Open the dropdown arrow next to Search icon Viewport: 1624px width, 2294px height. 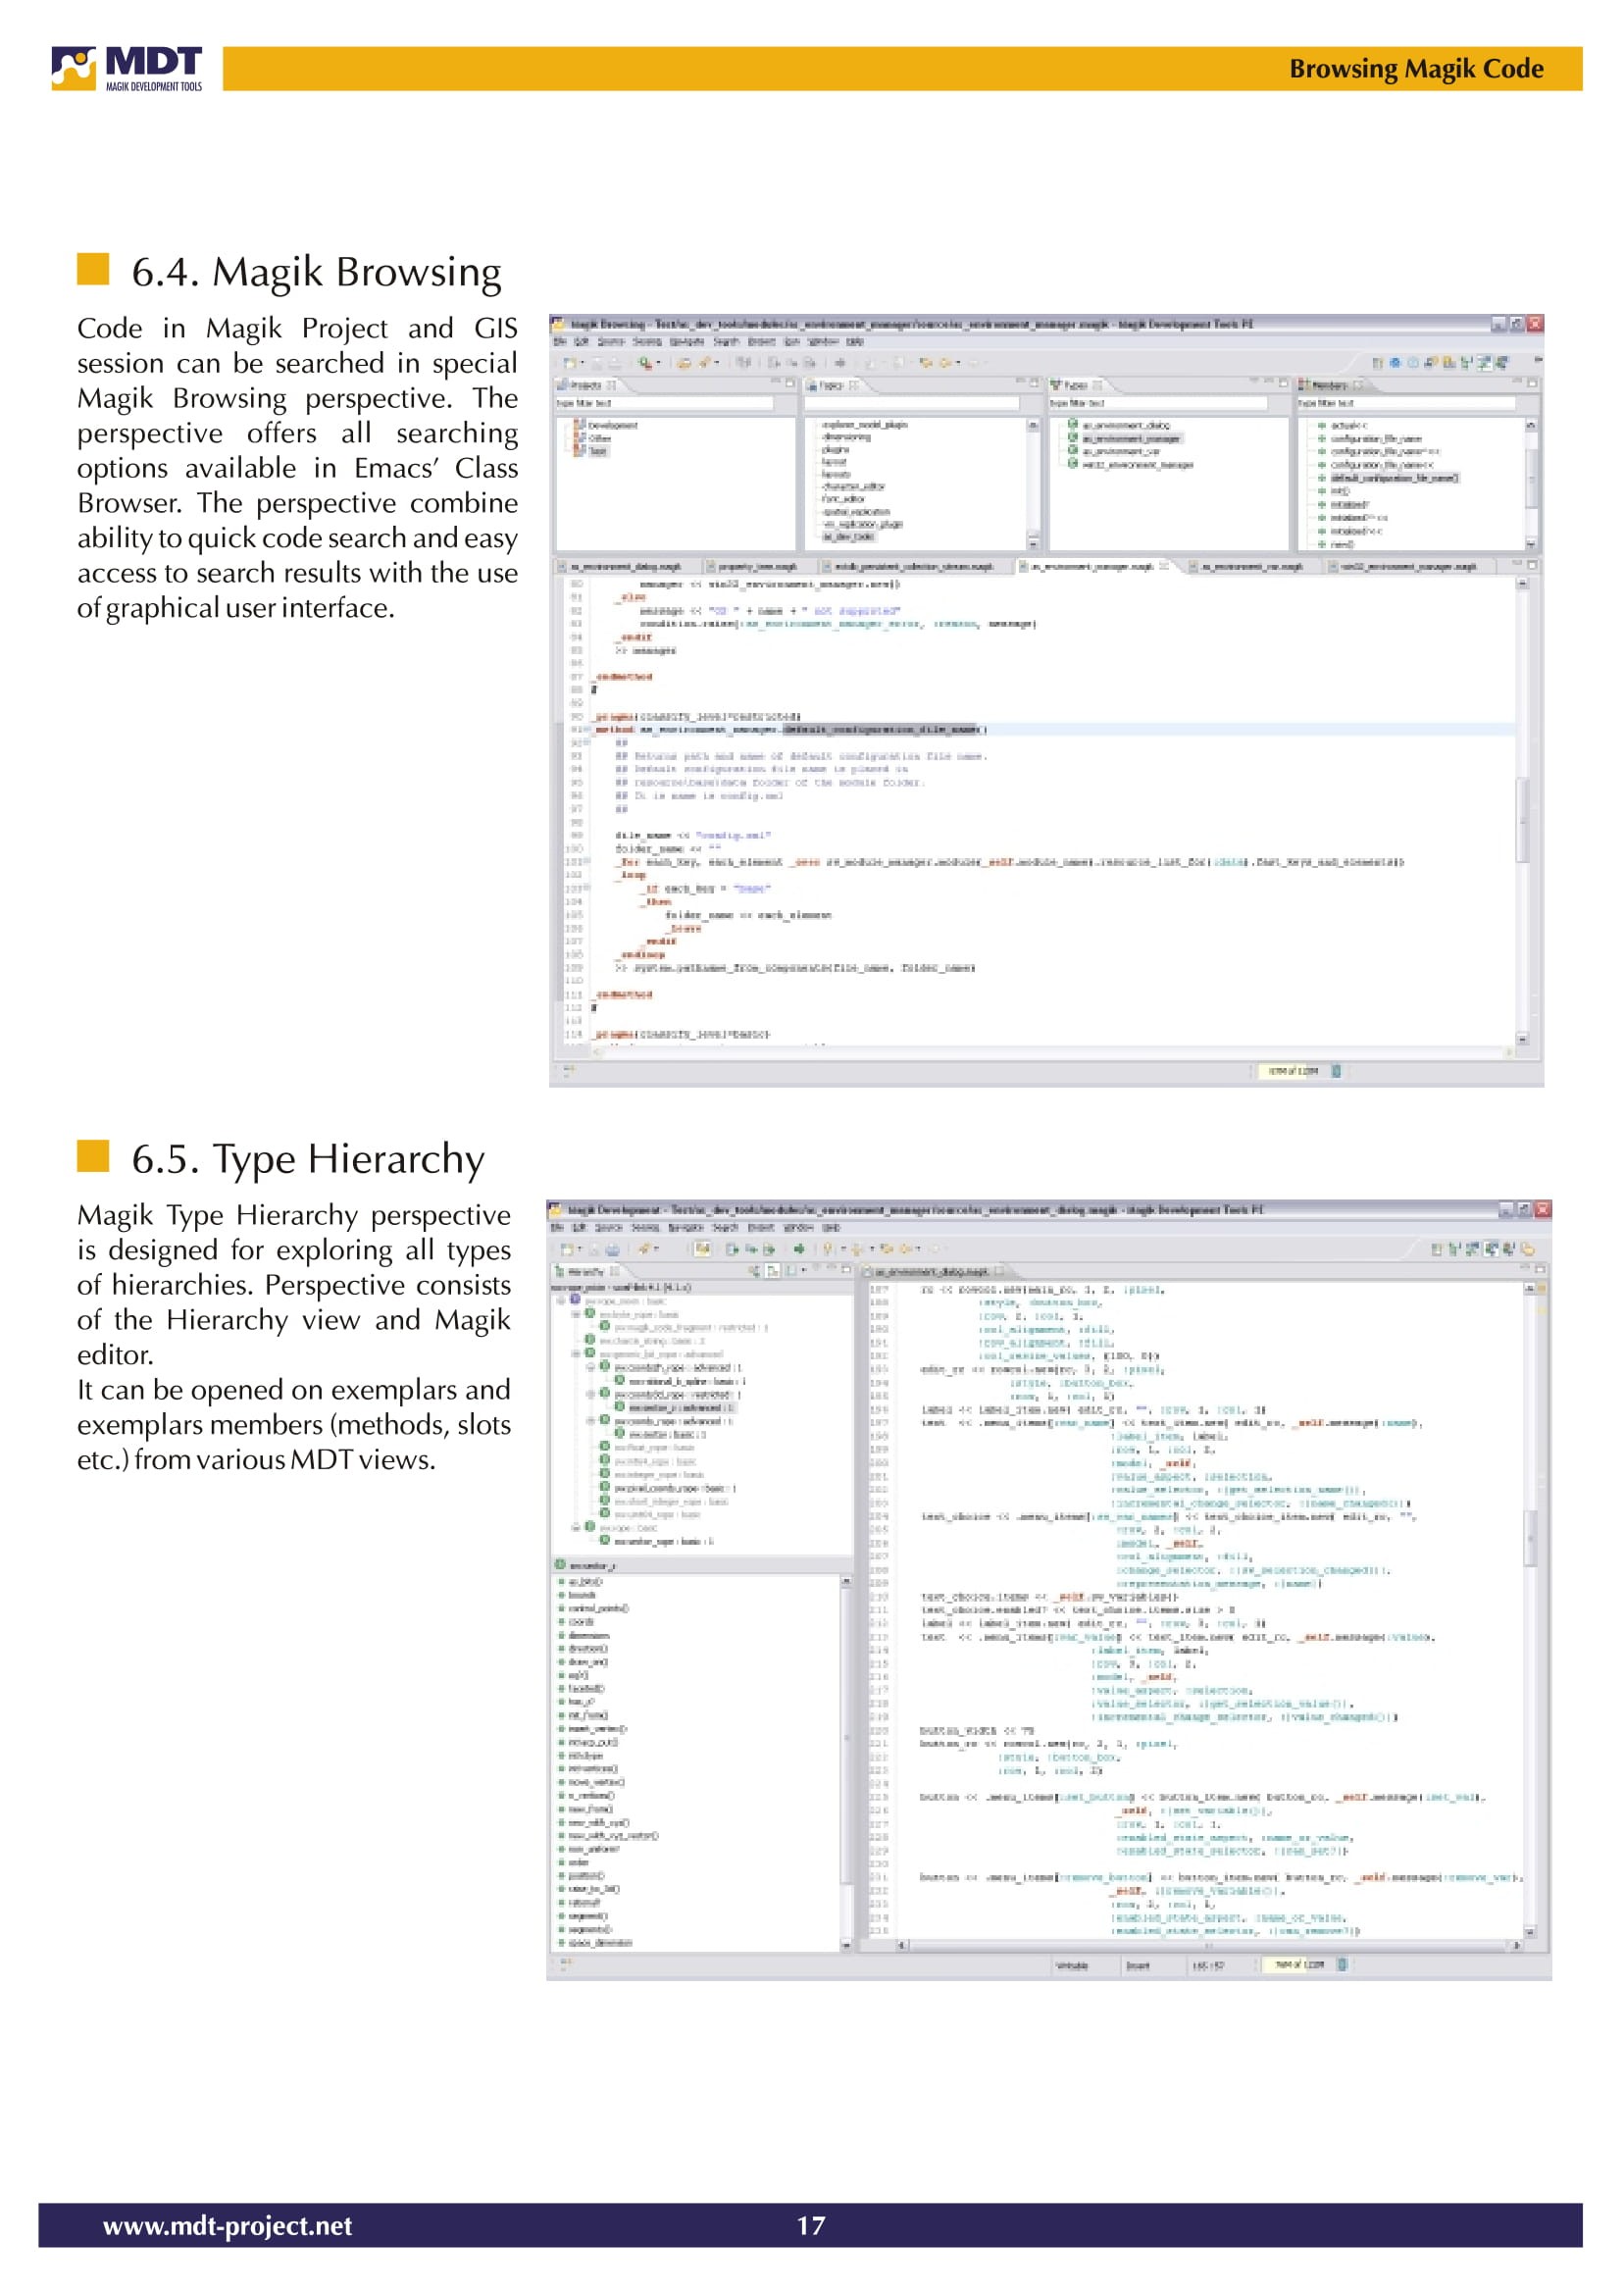pyautogui.click(x=658, y=363)
